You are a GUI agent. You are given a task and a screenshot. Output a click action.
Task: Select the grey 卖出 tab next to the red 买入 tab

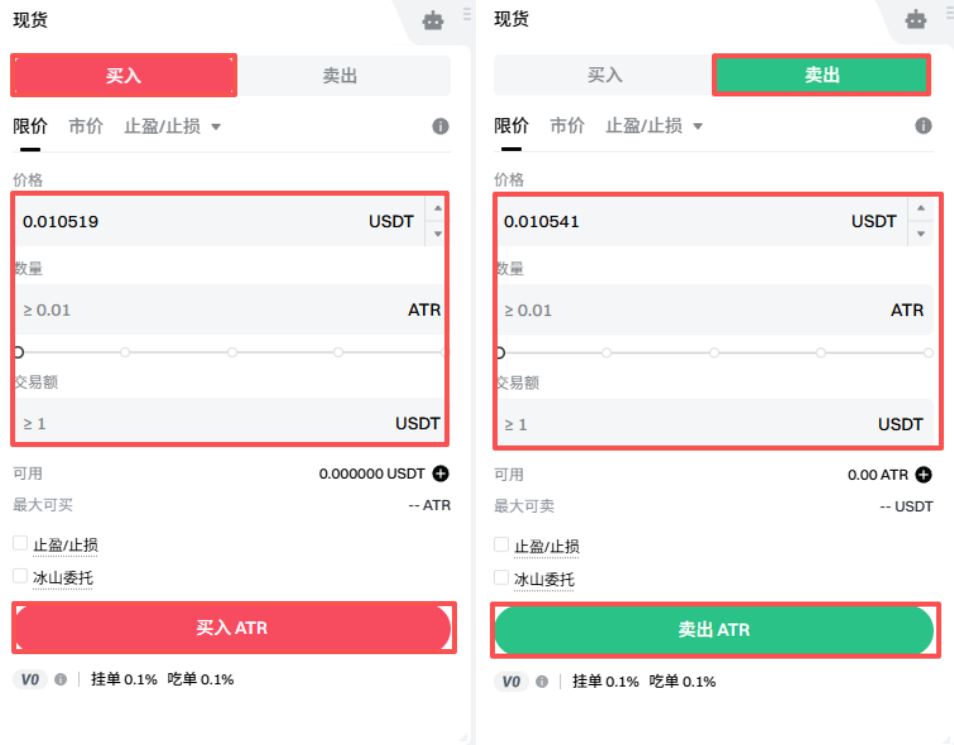pyautogui.click(x=340, y=76)
